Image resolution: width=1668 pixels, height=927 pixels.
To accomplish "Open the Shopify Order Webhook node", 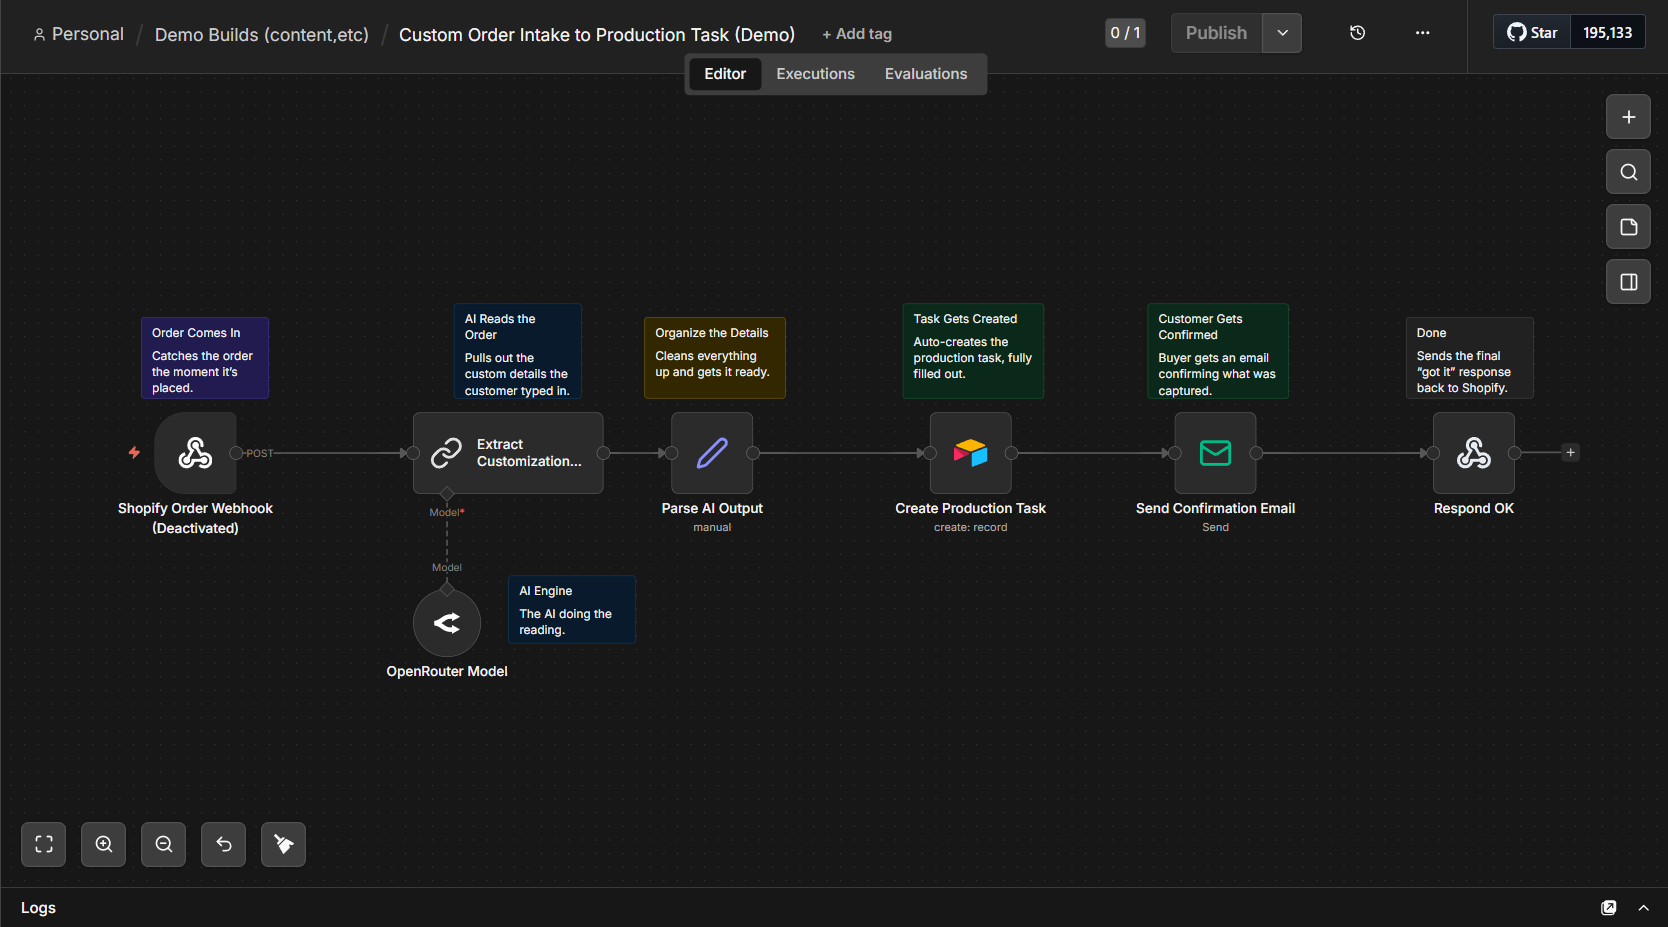I will click(195, 453).
